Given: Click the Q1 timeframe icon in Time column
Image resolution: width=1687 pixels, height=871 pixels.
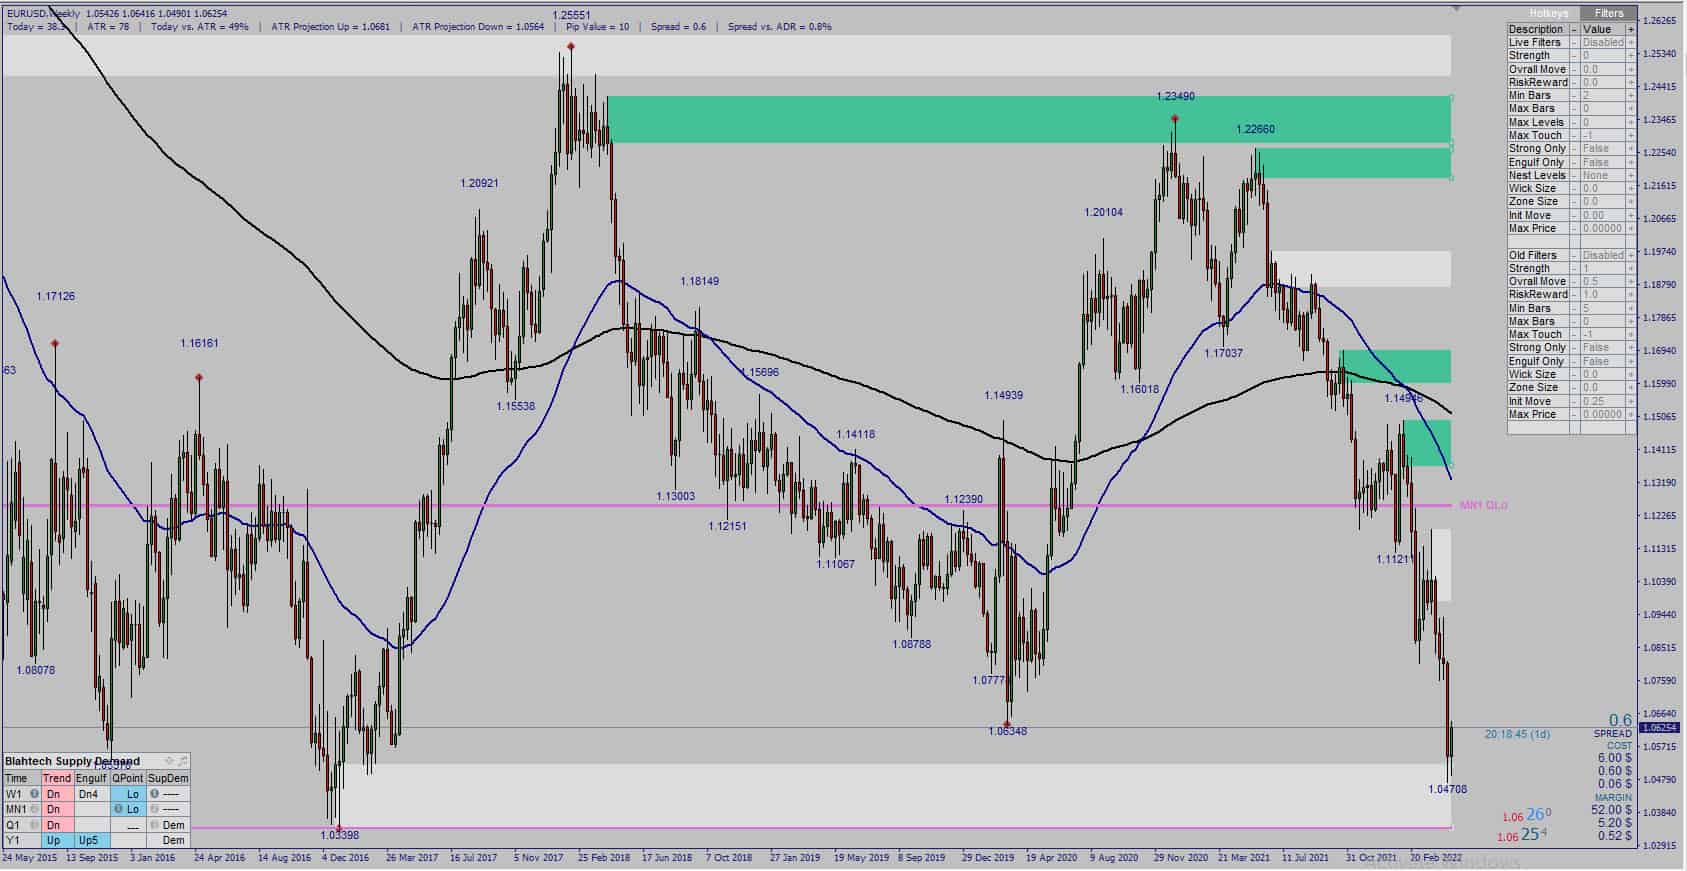Looking at the screenshot, I should (34, 825).
